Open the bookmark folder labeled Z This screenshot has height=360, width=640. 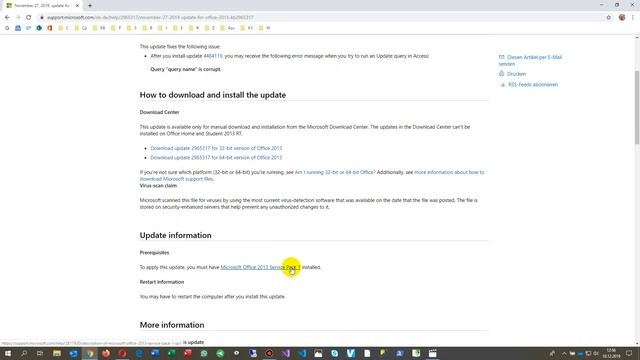point(210,28)
